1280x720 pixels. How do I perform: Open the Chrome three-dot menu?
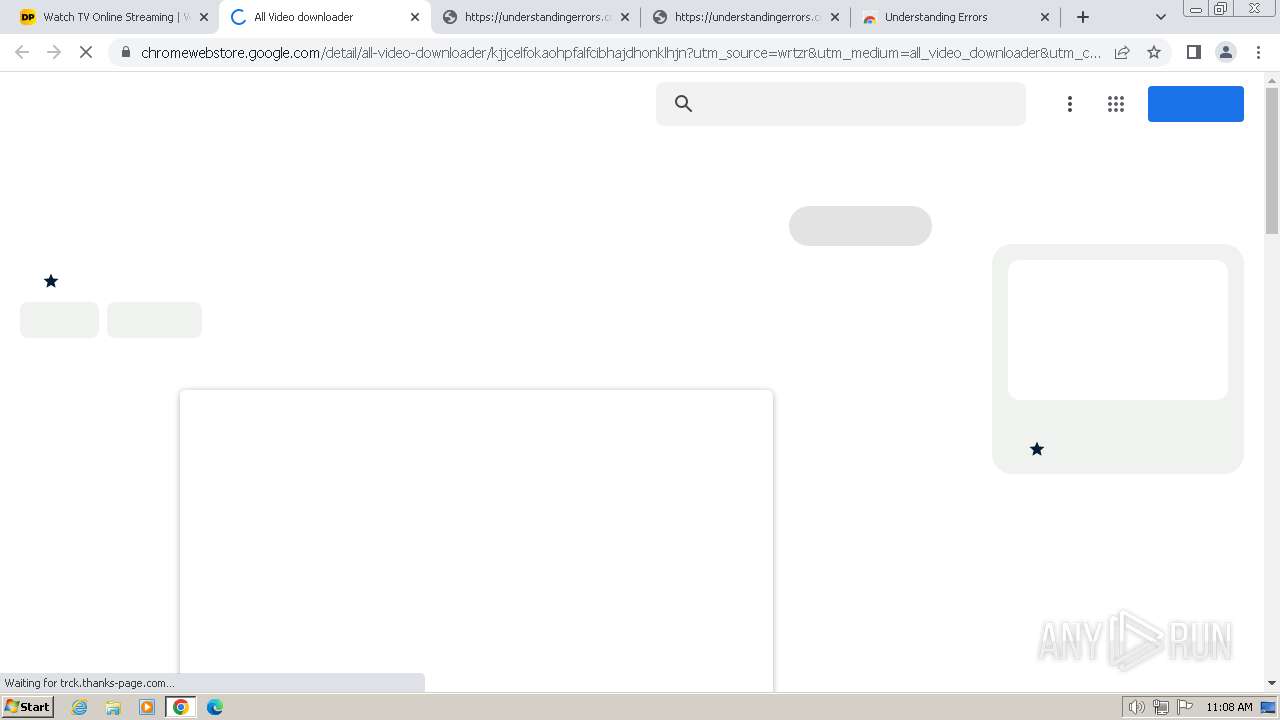(x=1258, y=52)
